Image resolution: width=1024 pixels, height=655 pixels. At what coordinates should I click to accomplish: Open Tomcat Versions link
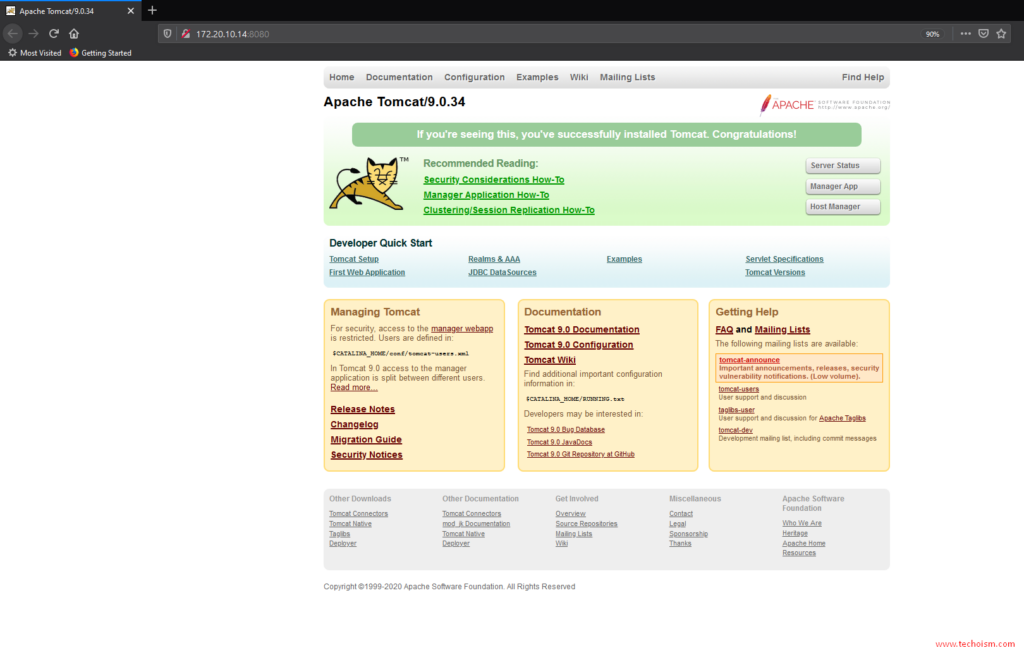click(x=775, y=272)
